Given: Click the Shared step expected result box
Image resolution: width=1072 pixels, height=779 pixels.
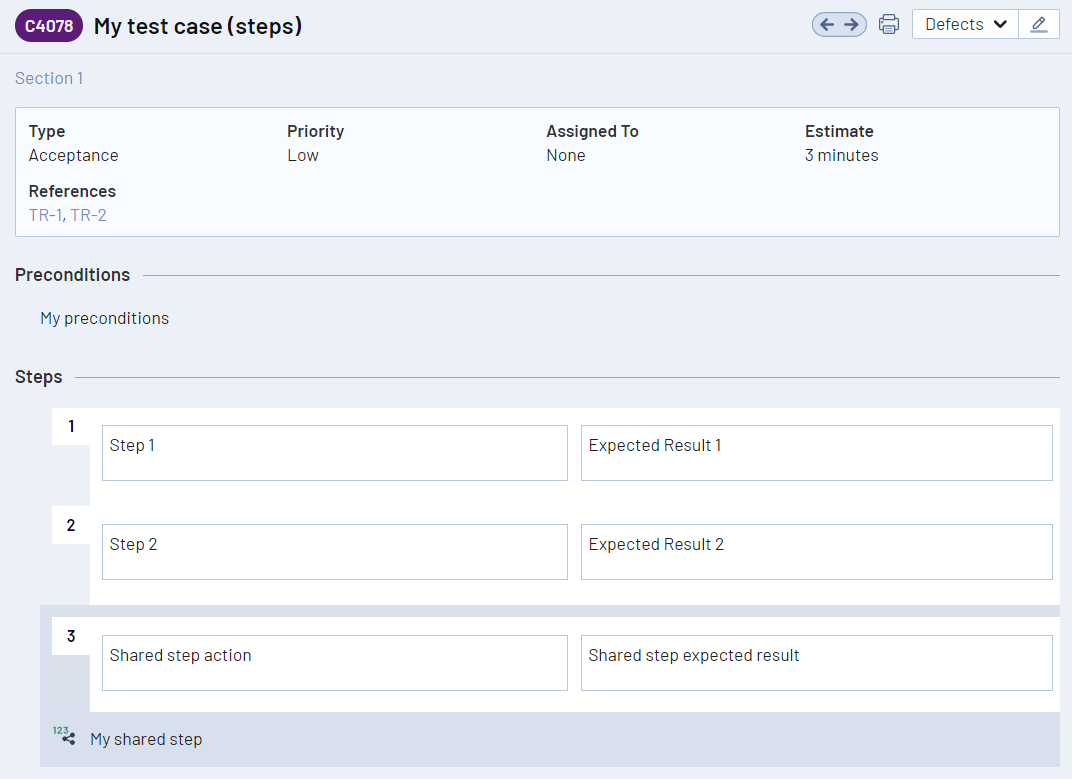Looking at the screenshot, I should (816, 663).
